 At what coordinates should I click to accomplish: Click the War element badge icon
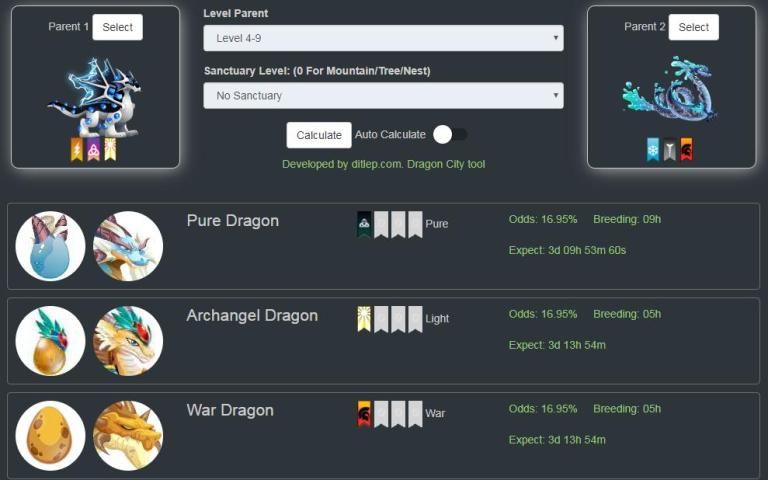point(364,414)
